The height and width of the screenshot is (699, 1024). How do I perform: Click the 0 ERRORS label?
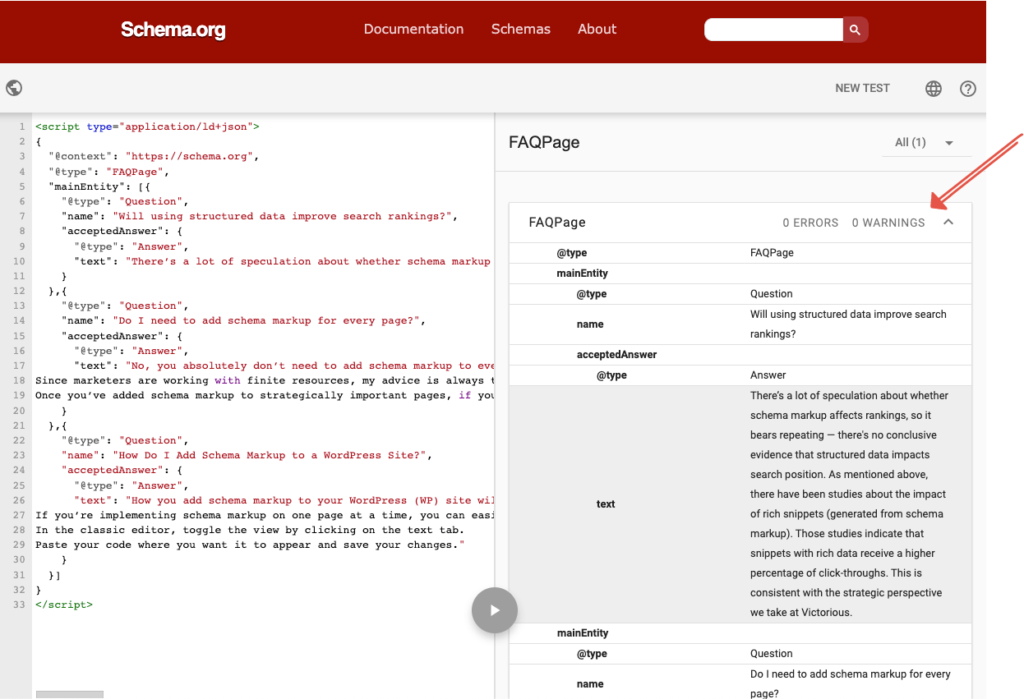[x=810, y=223]
